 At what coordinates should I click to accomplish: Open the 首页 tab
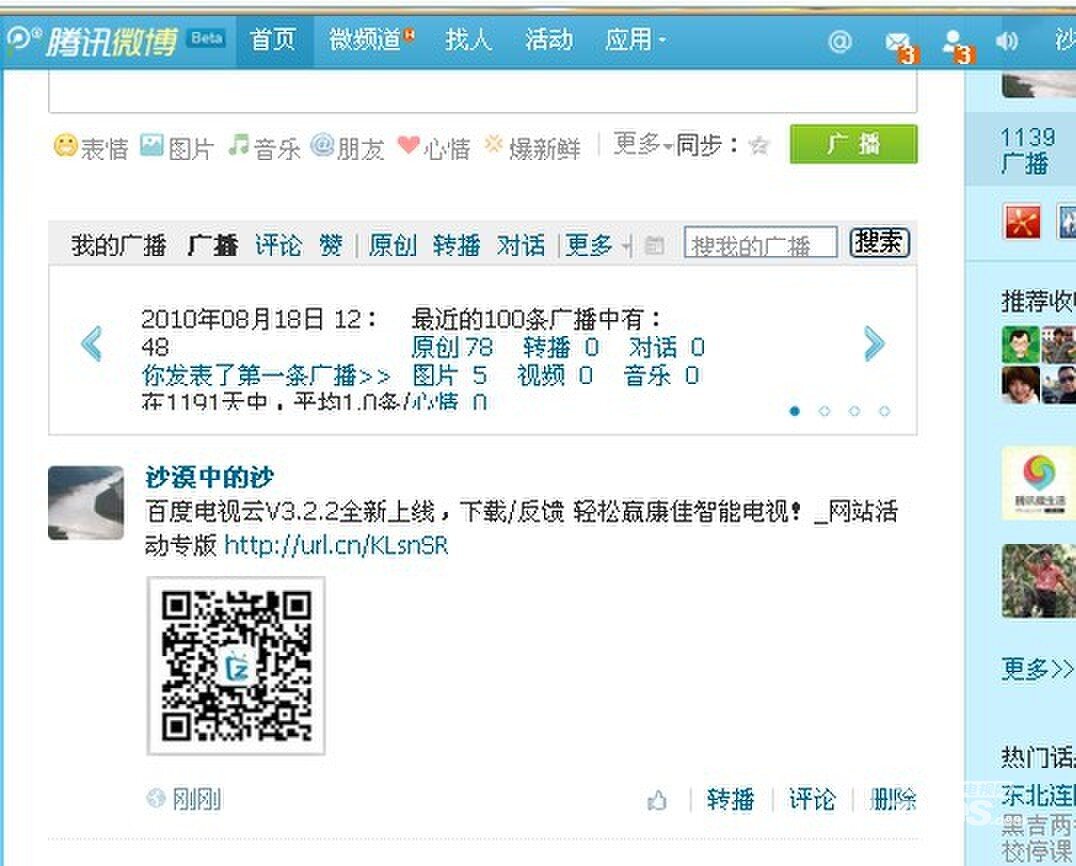tap(274, 40)
